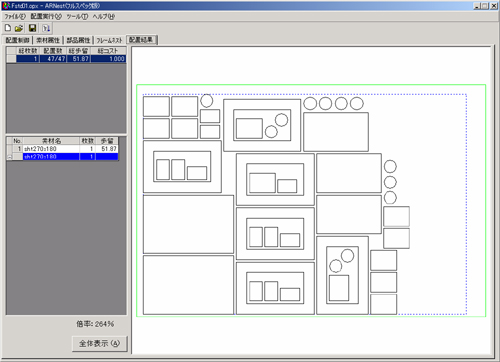Image resolution: width=500 pixels, height=362 pixels.
Task: Collapse the sht270x180 row expander
Action: pos(10,157)
